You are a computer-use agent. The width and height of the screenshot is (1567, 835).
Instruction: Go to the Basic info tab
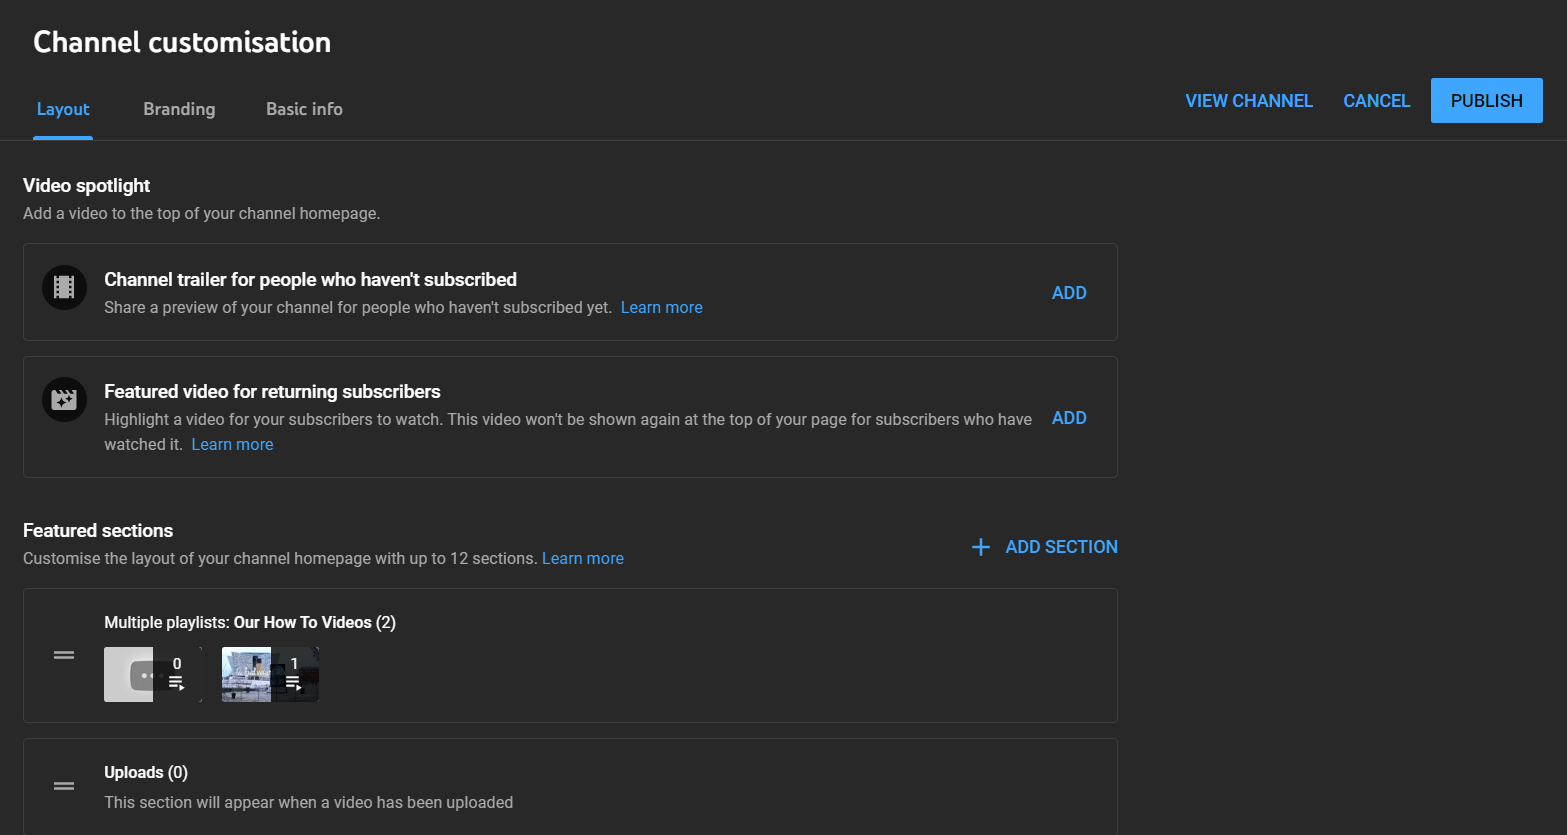pos(304,109)
